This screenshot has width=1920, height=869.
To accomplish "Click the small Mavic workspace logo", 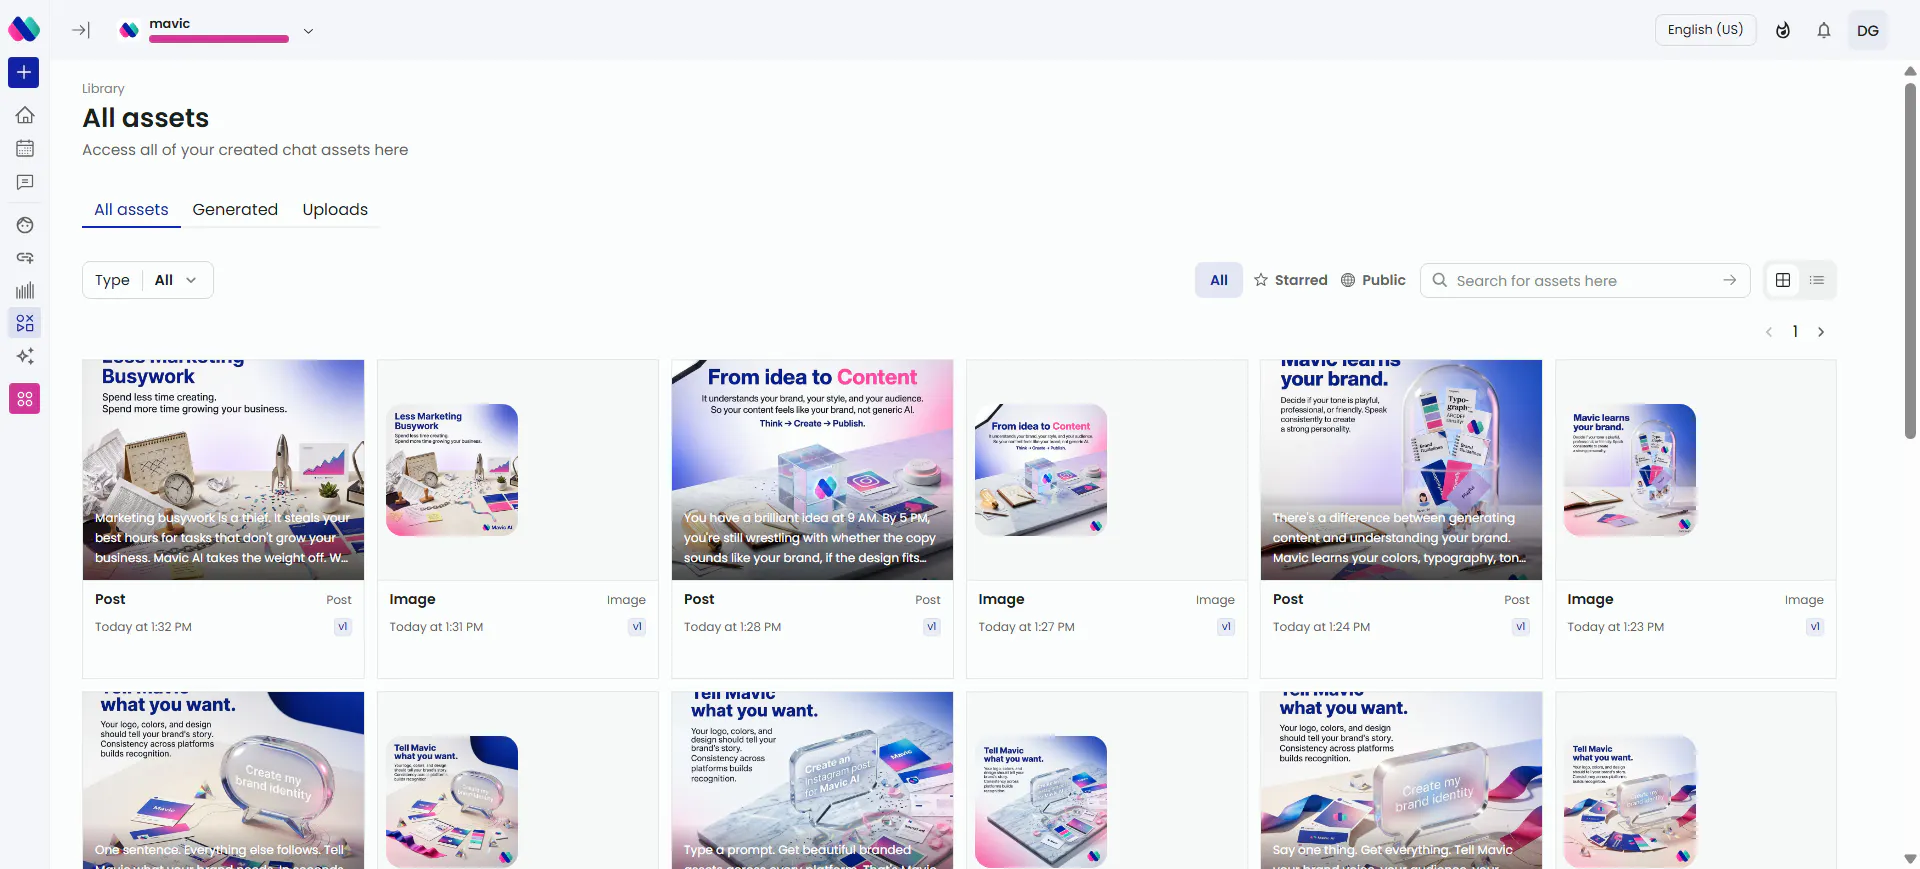I will coord(129,30).
